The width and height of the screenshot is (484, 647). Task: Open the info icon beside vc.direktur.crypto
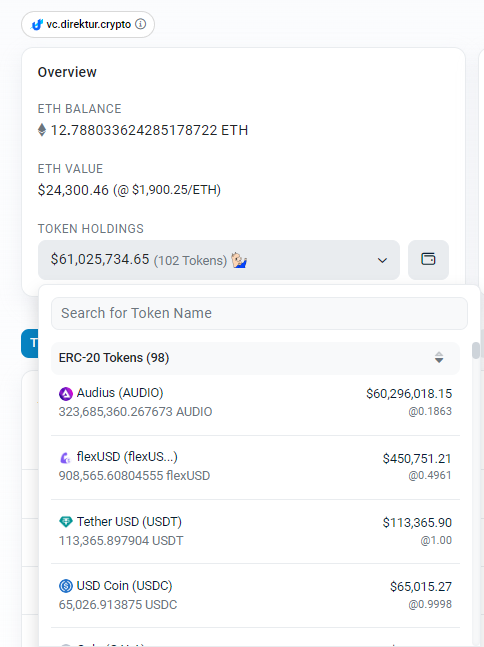point(140,24)
